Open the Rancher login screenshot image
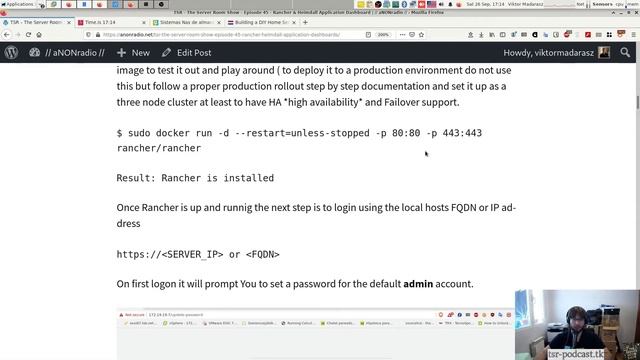The height and width of the screenshot is (360, 640). (316, 334)
